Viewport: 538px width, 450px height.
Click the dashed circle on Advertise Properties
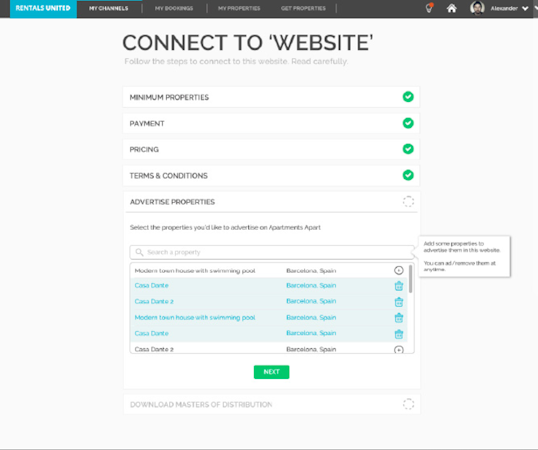click(x=408, y=201)
